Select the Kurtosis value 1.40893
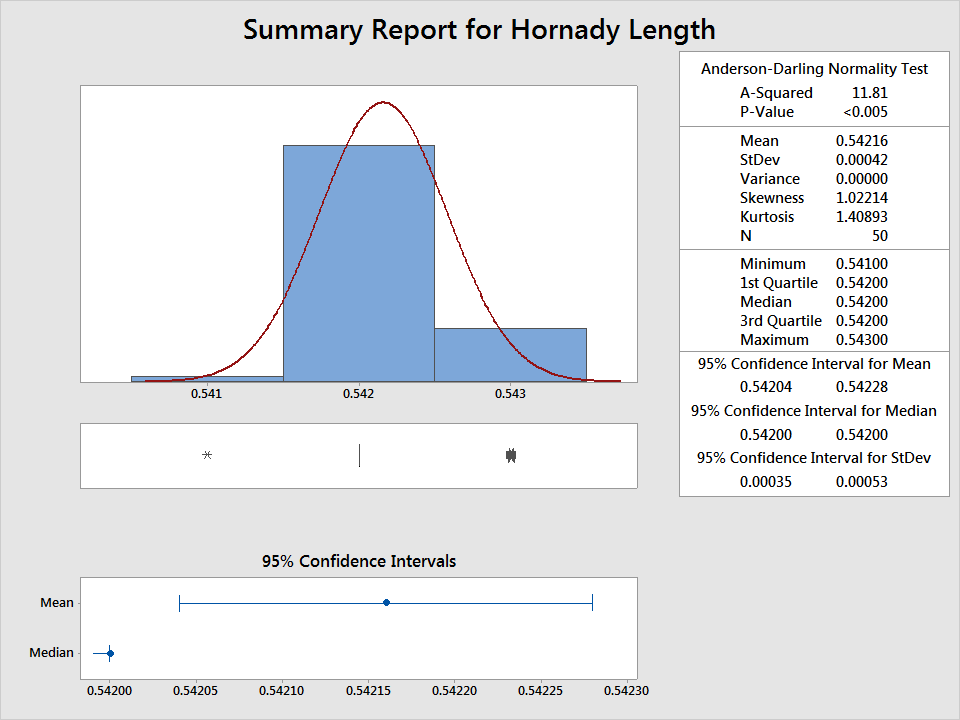Viewport: 960px width, 720px height. pos(861,217)
